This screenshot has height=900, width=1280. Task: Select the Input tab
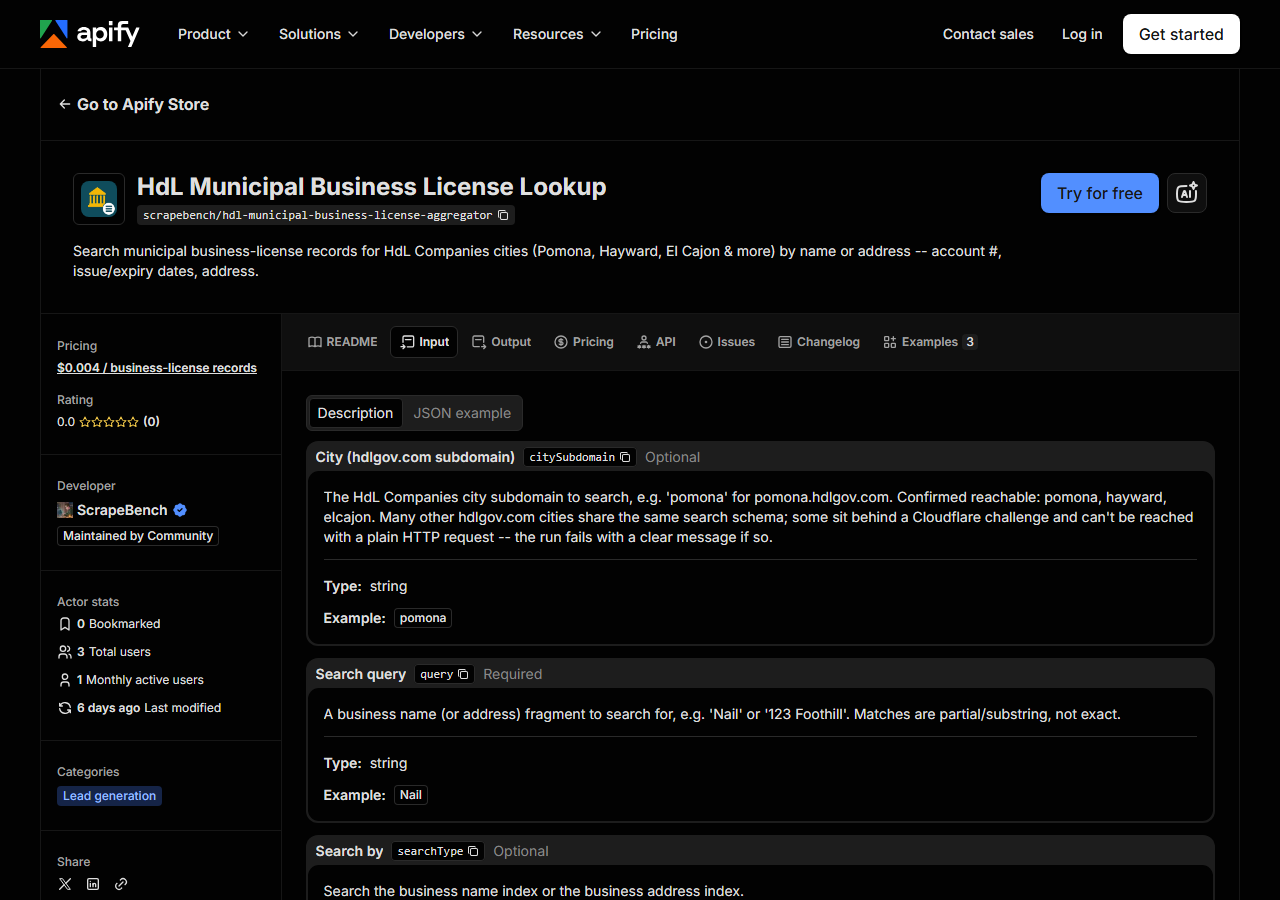(424, 342)
